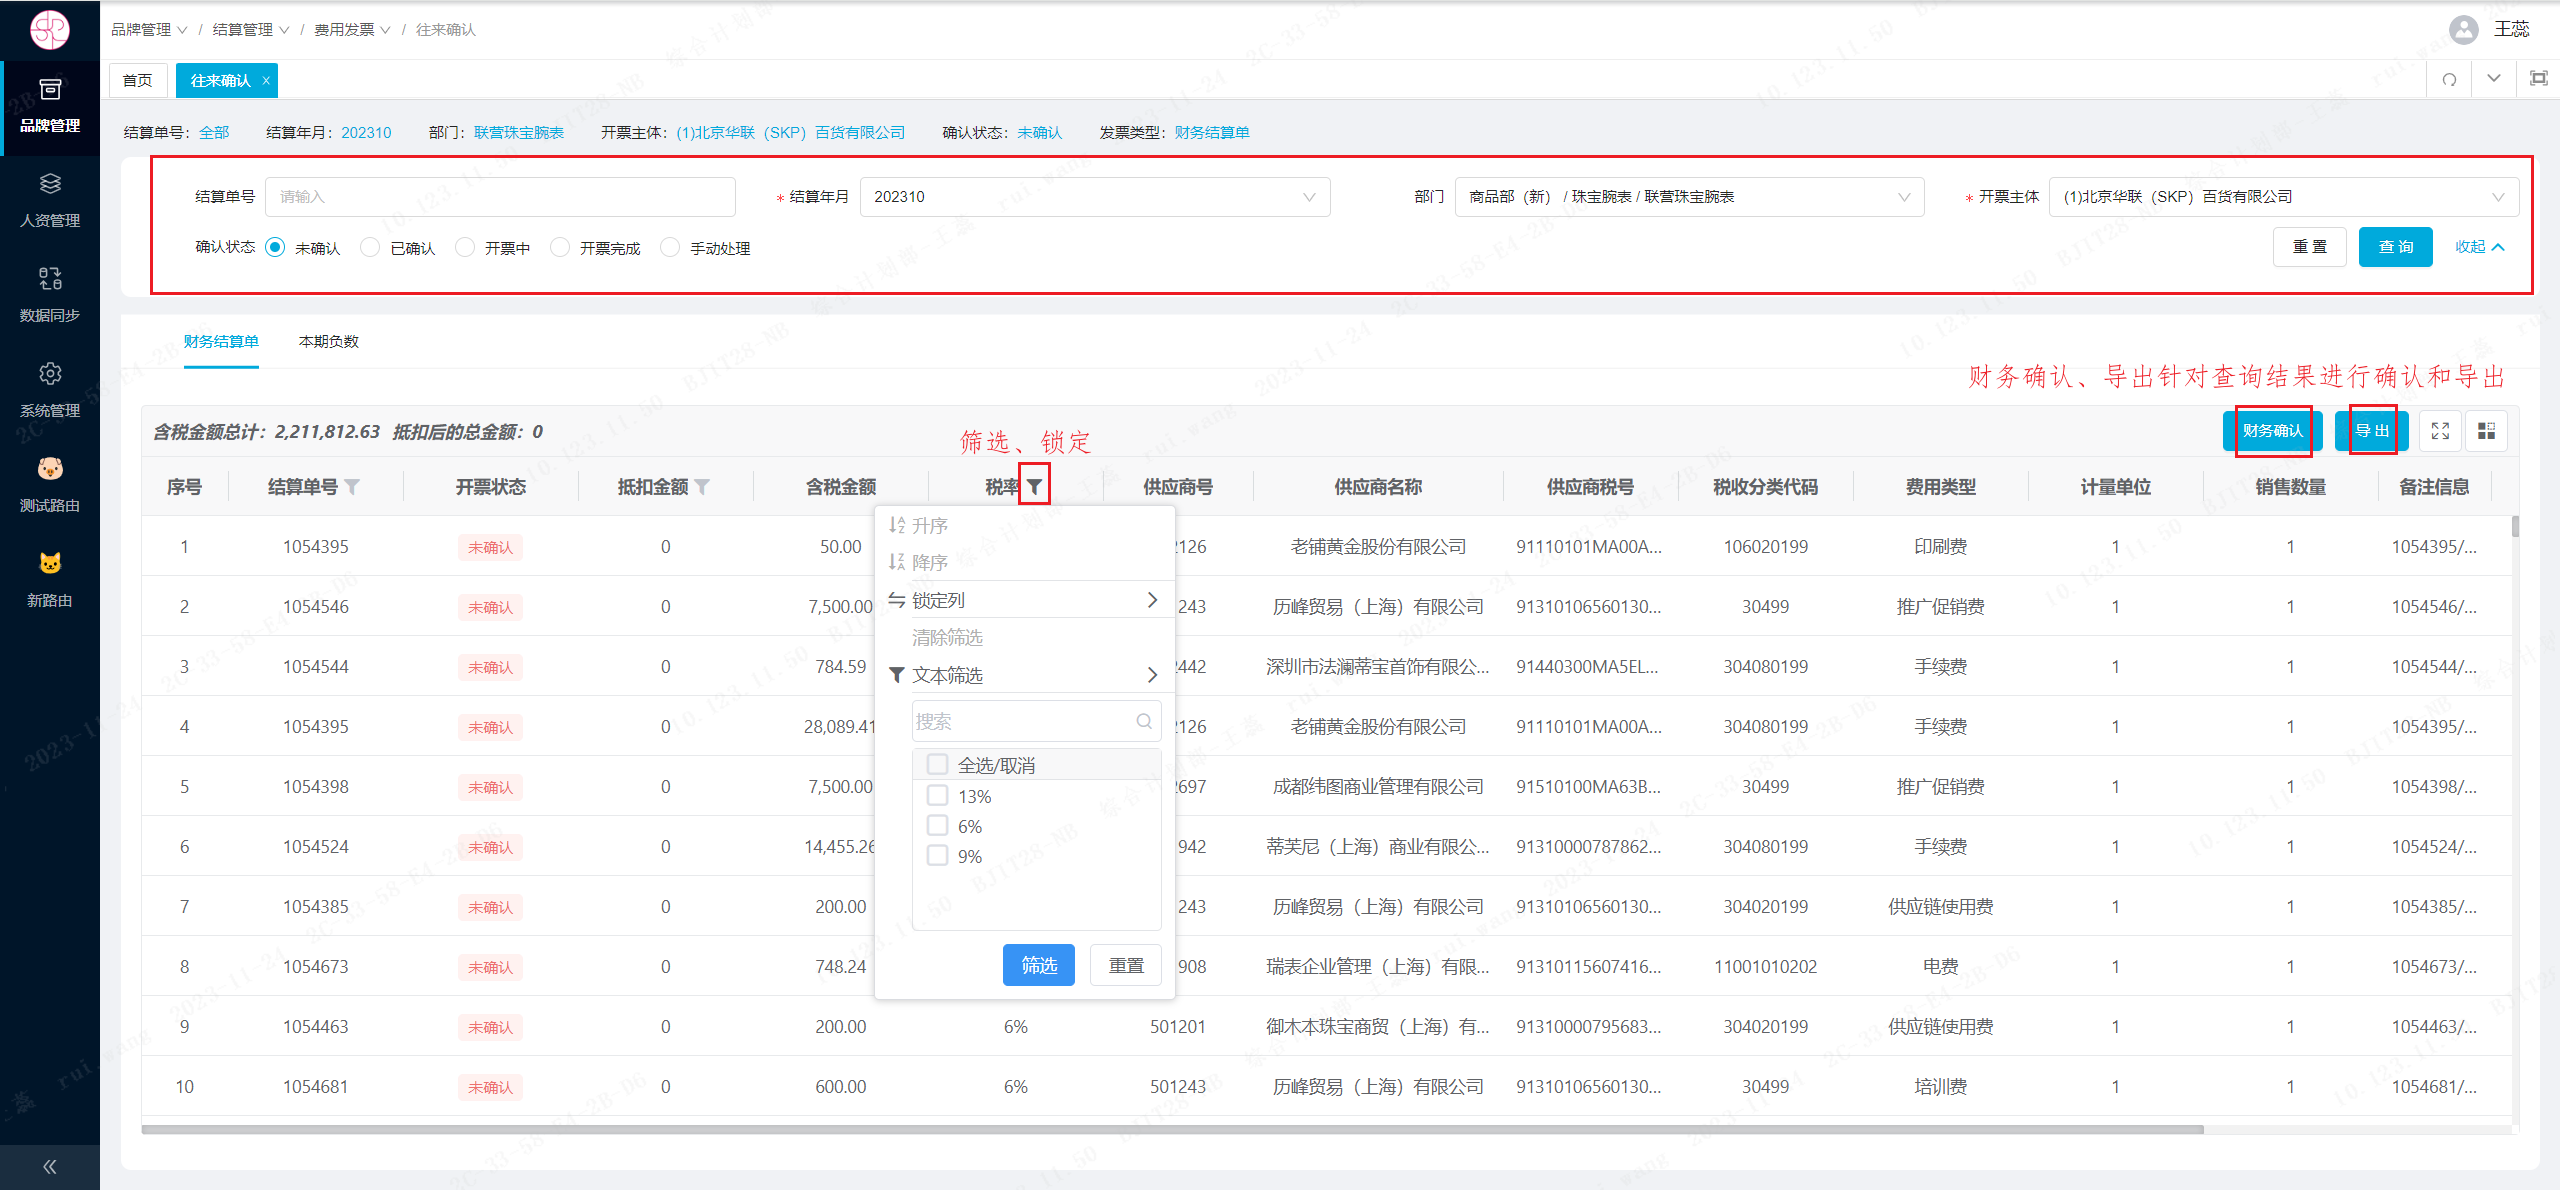Check the 13% tax rate option
This screenshot has width=2560, height=1190.
click(x=937, y=796)
